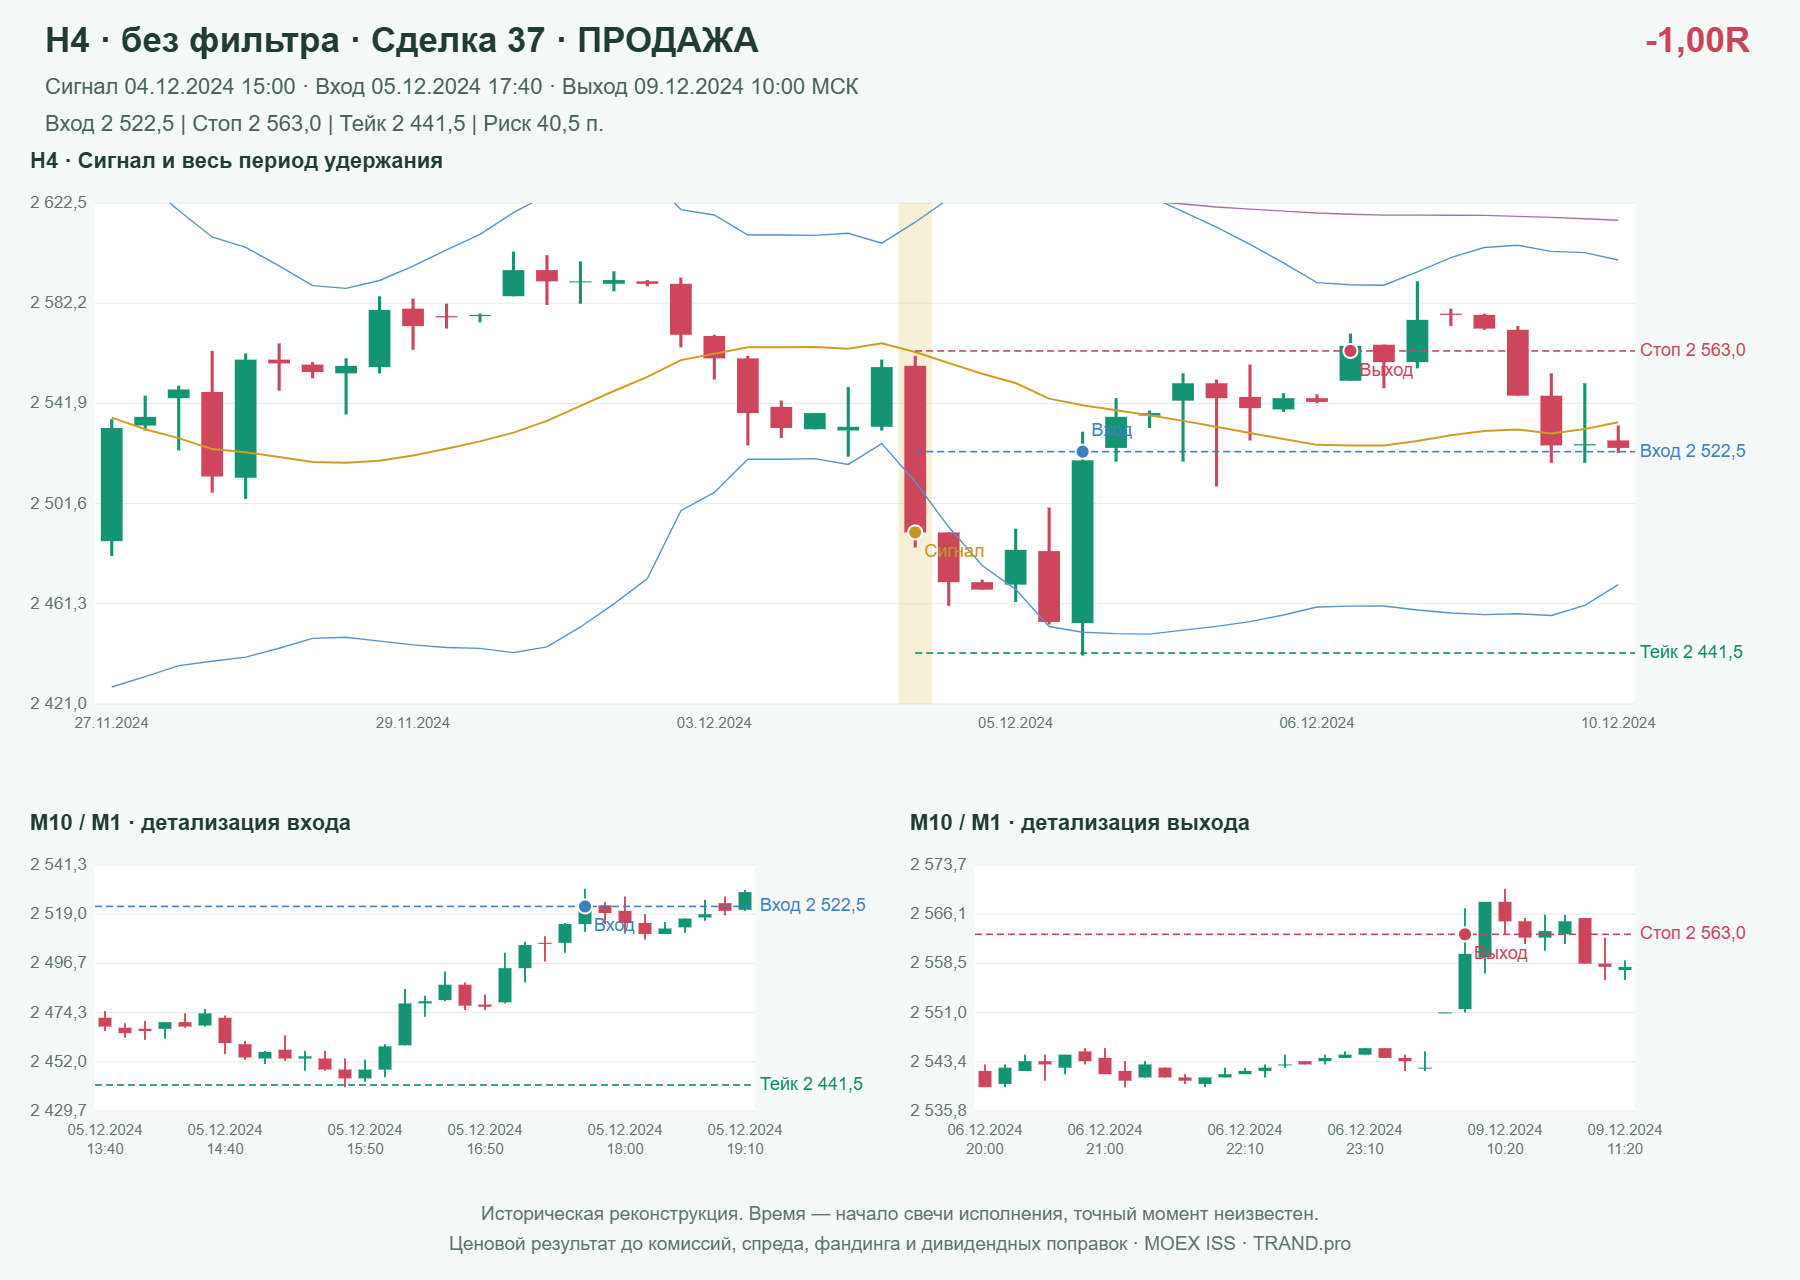
Task: Click the red exit marker dot on H4 chart
Action: tap(1350, 351)
